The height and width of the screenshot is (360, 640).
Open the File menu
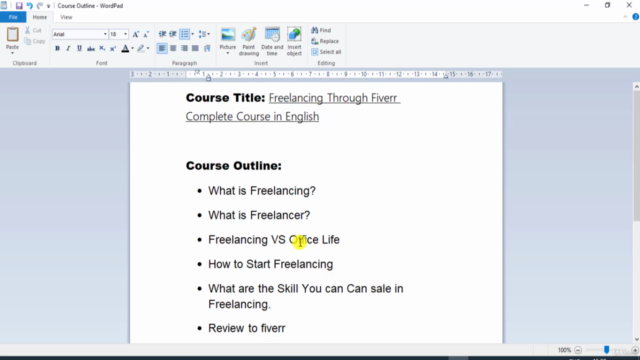pos(13,17)
